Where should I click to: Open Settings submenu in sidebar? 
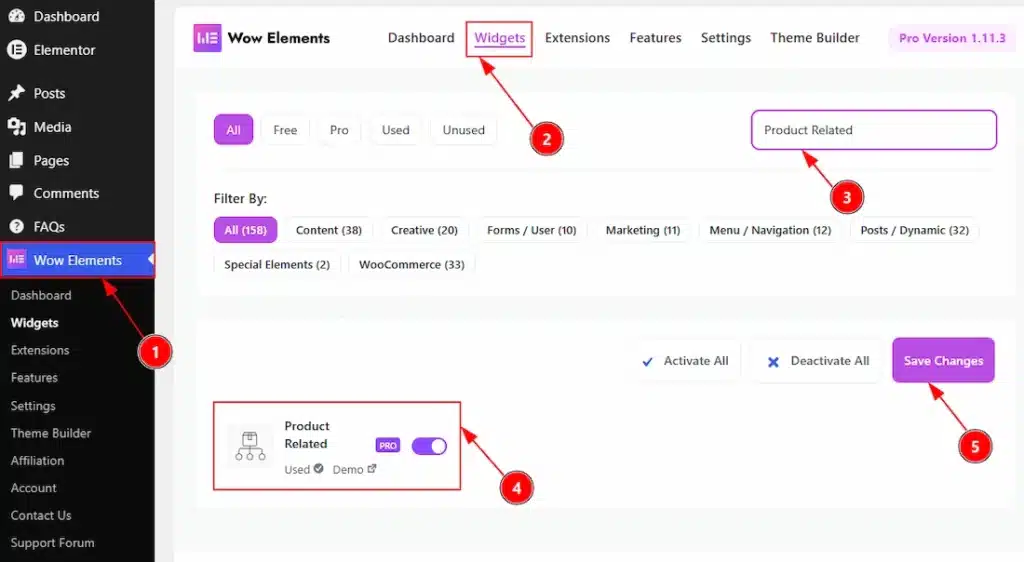pyautogui.click(x=33, y=405)
